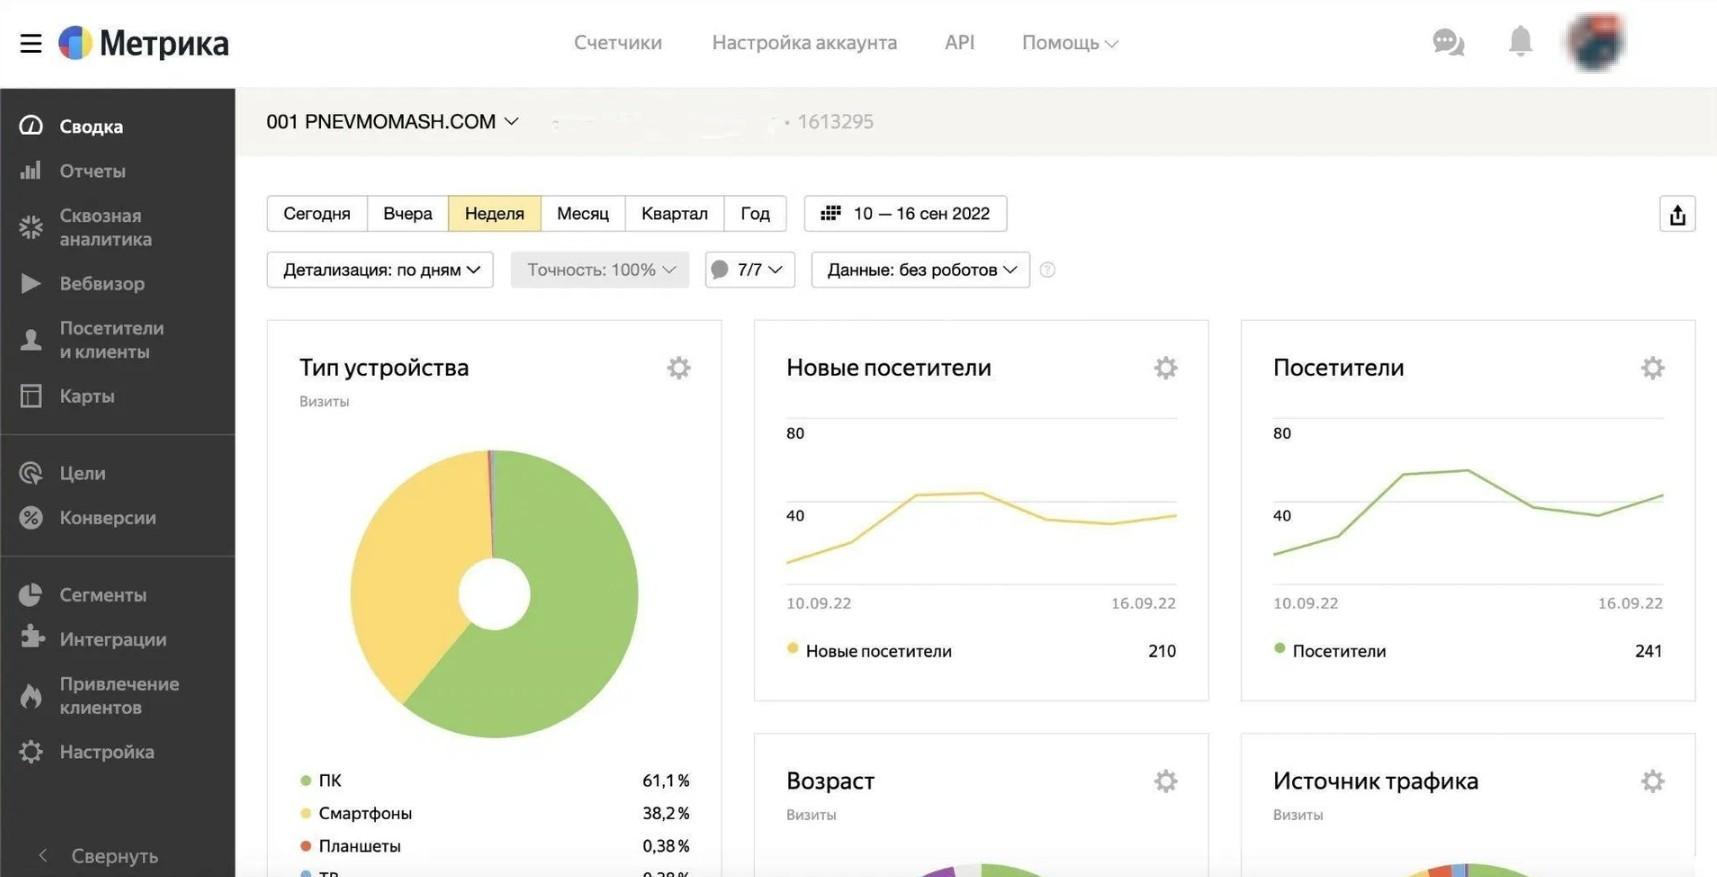Click the Сквозная аналитика icon
1717x877 pixels.
click(x=31, y=227)
